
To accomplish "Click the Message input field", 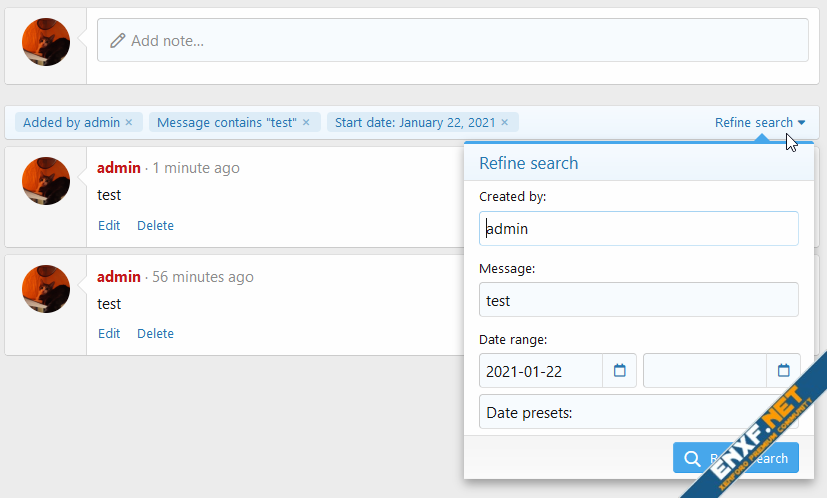I will click(x=638, y=300).
